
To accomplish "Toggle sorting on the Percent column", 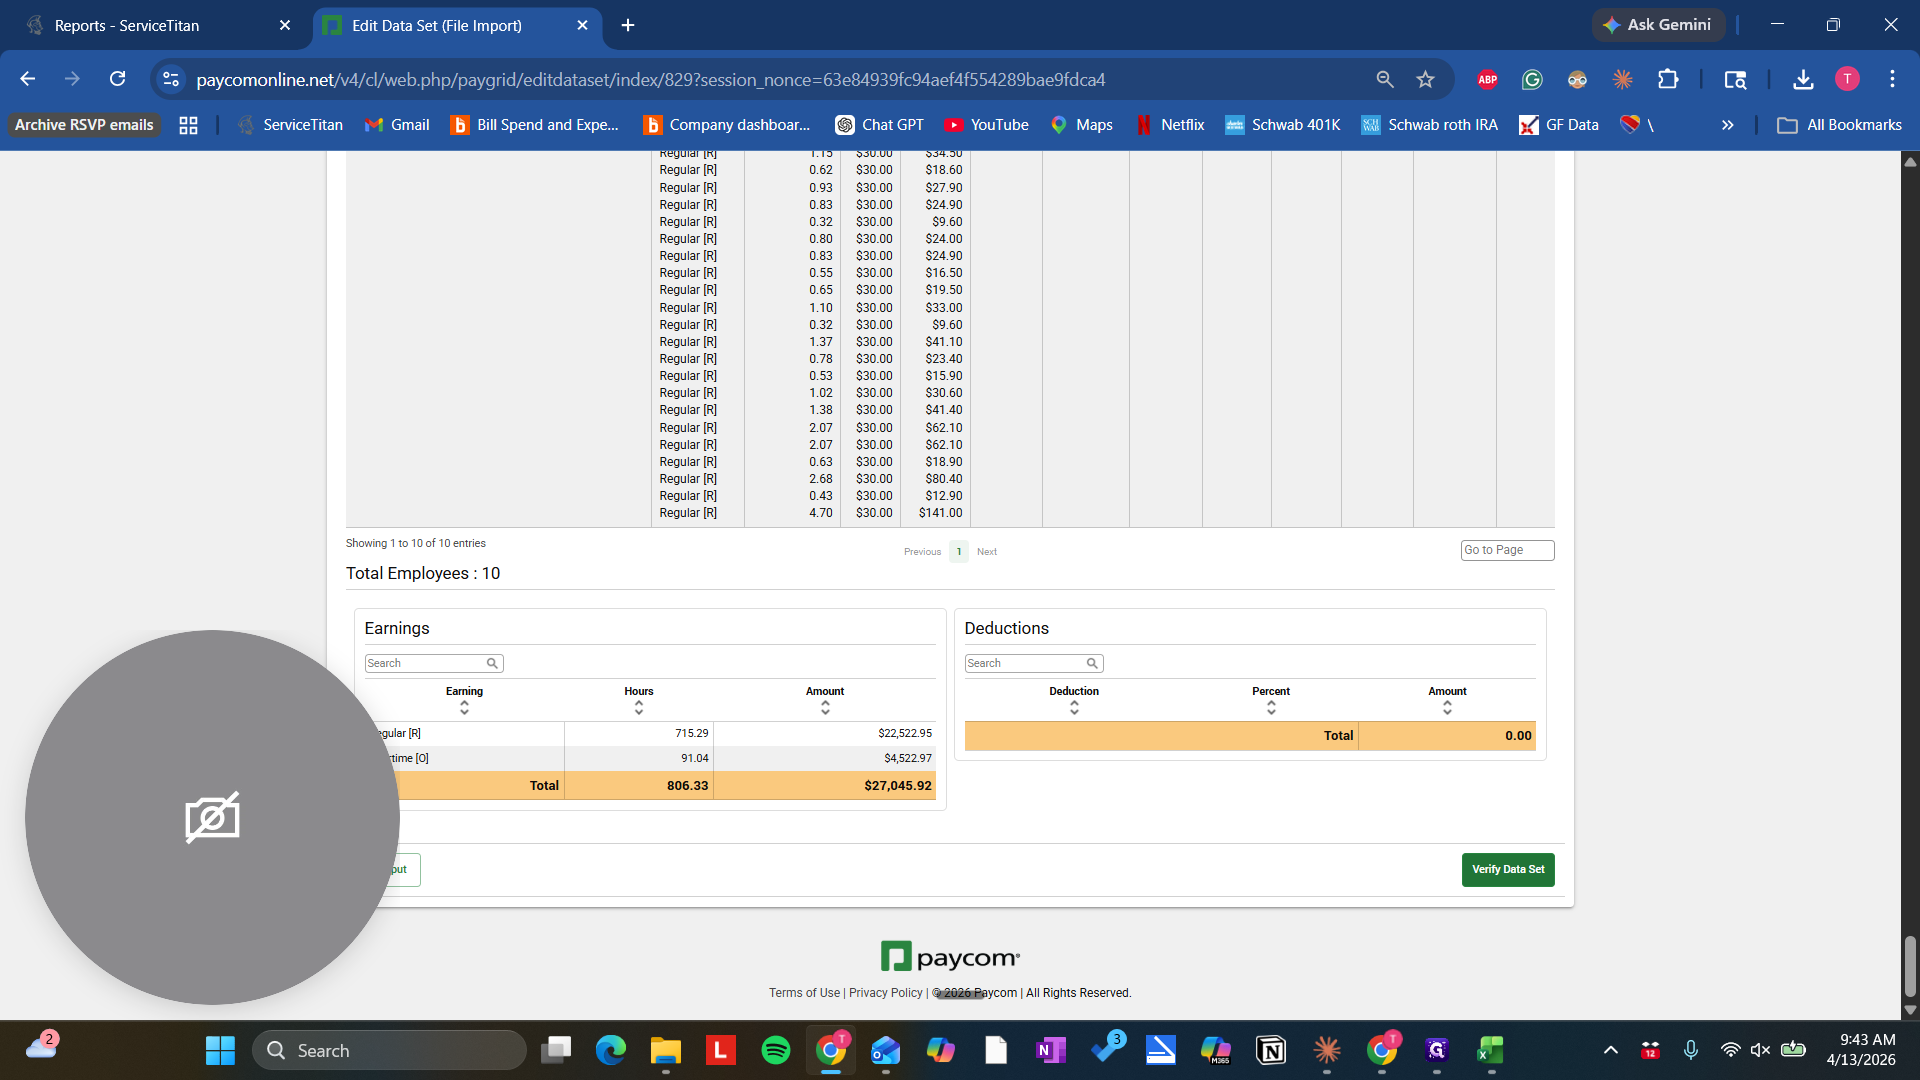I will click(x=1270, y=707).
